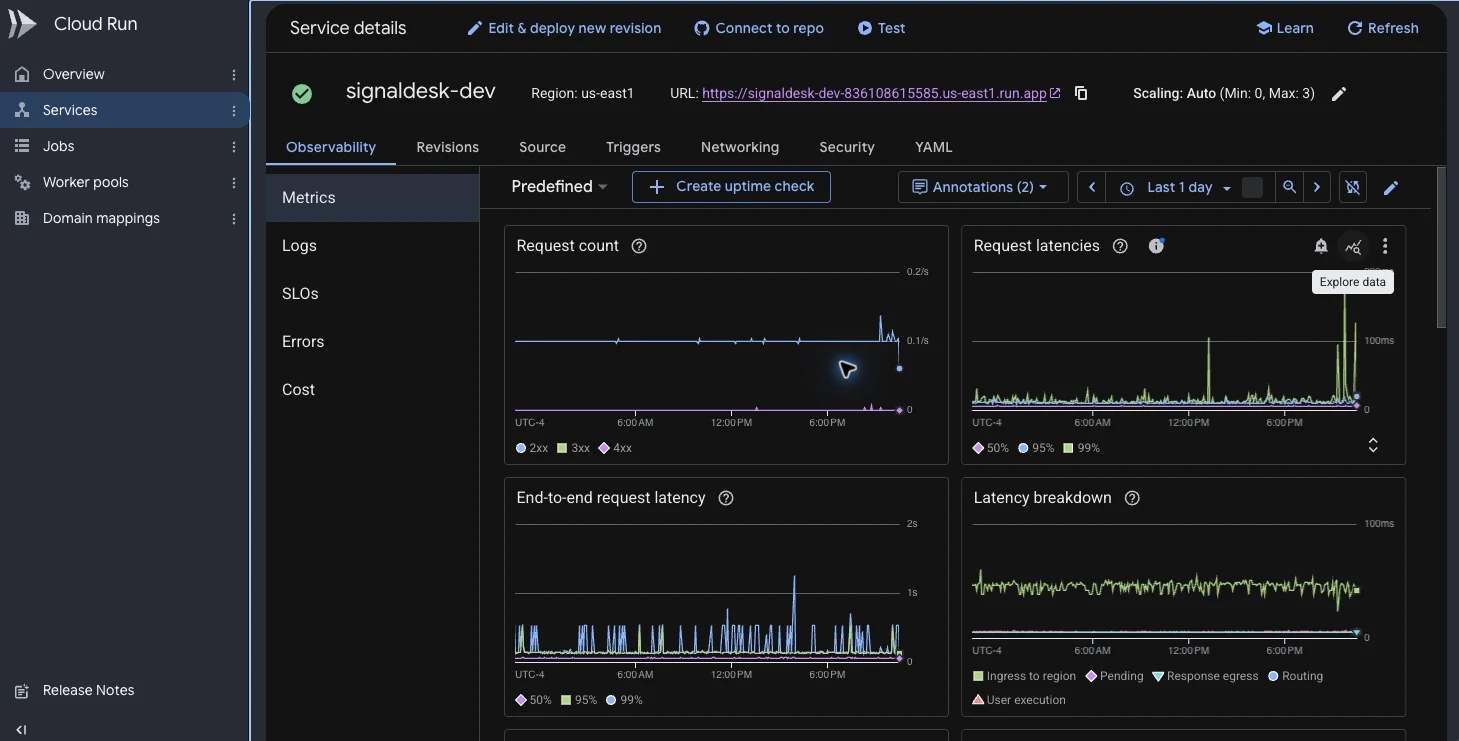Viewport: 1459px width, 741px height.
Task: Switch to the Revisions tab
Action: pyautogui.click(x=447, y=147)
